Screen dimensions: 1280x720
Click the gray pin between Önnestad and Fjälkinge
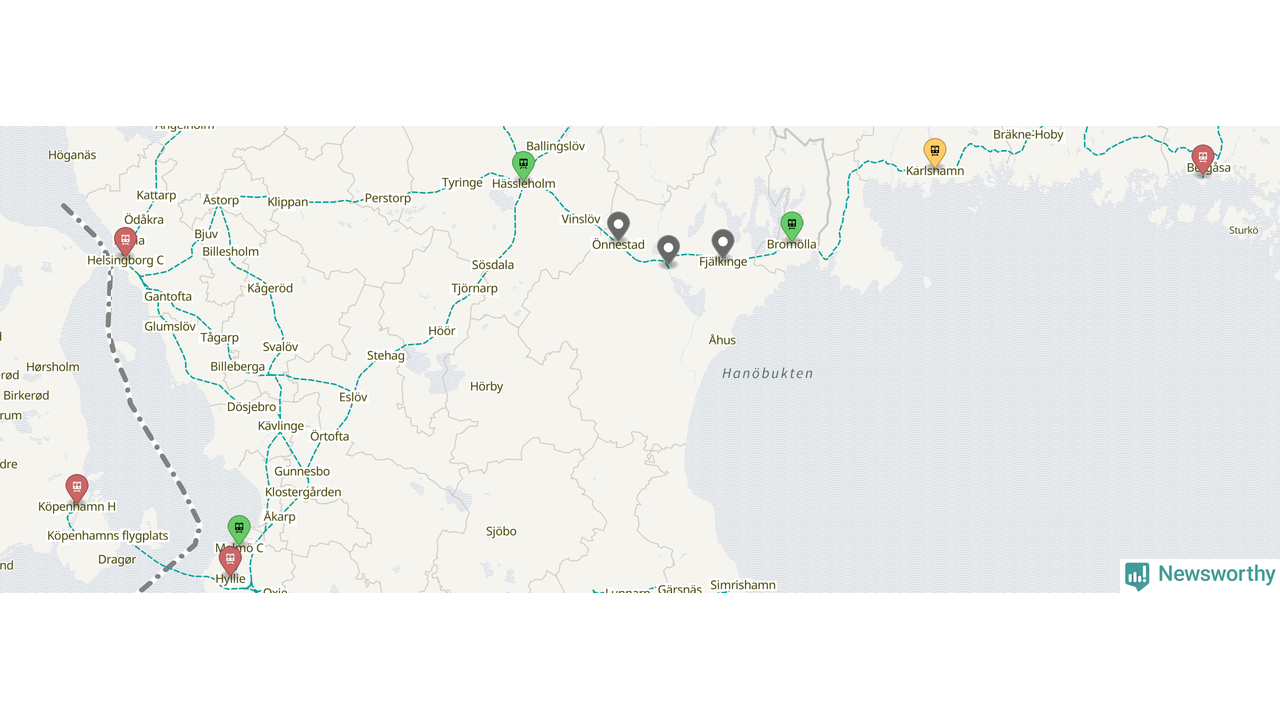pyautogui.click(x=668, y=251)
